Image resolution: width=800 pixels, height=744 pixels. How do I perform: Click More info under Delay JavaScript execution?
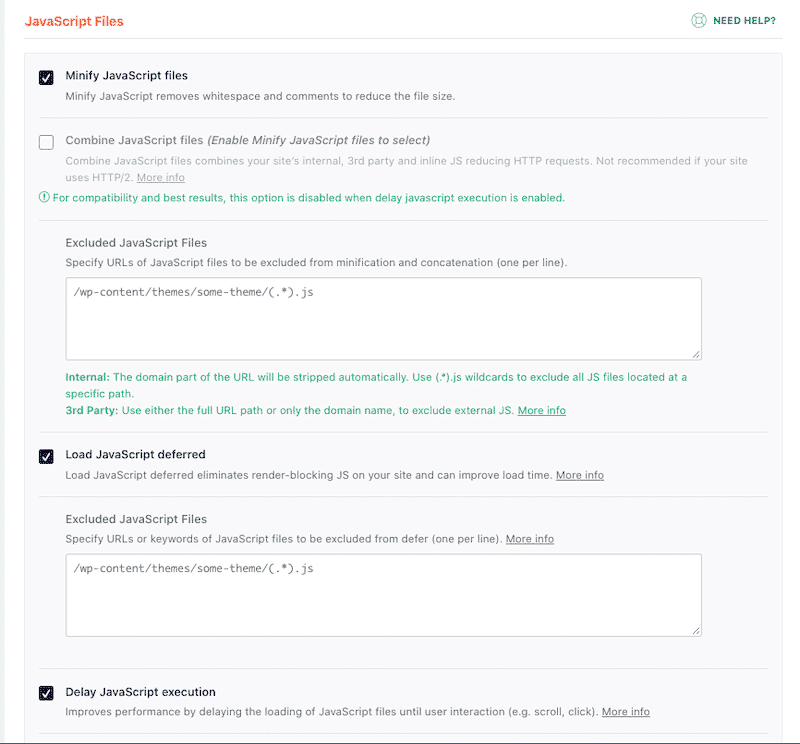626,711
